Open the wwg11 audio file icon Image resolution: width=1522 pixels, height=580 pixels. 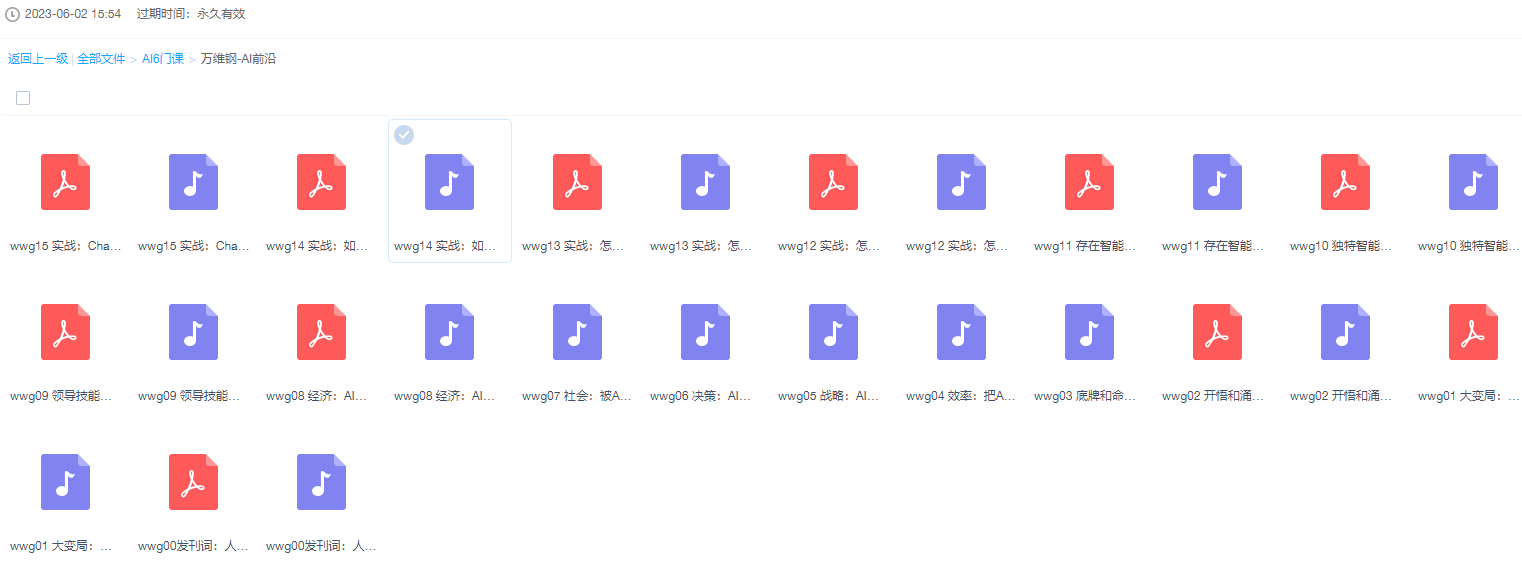click(x=1217, y=182)
